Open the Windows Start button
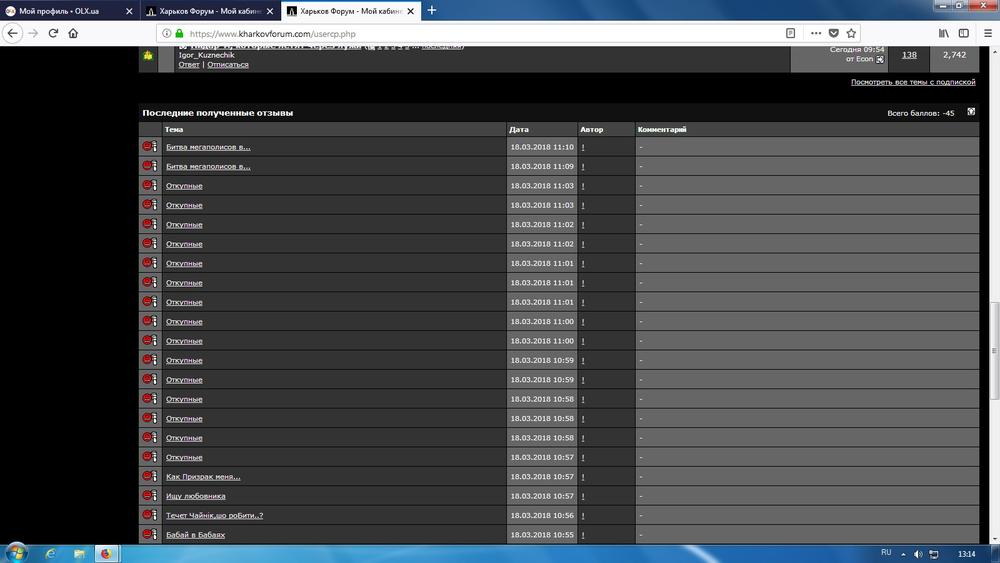This screenshot has width=1000, height=563. coord(16,553)
